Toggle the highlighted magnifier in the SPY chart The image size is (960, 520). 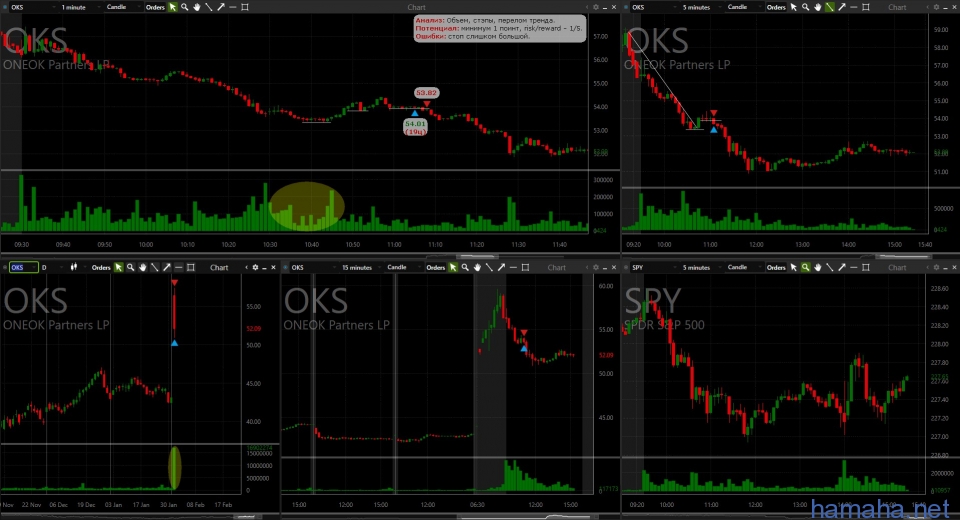[805, 268]
